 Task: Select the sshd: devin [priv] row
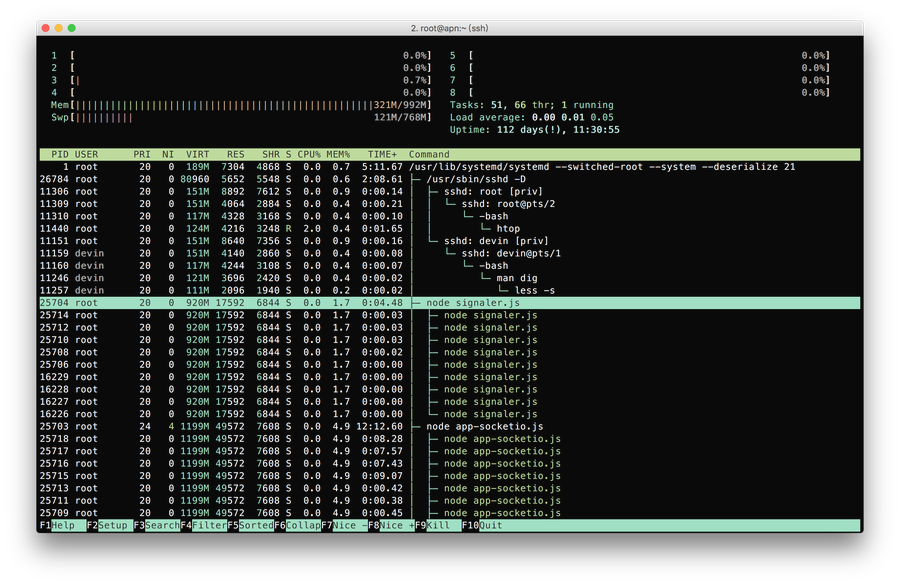(450, 241)
